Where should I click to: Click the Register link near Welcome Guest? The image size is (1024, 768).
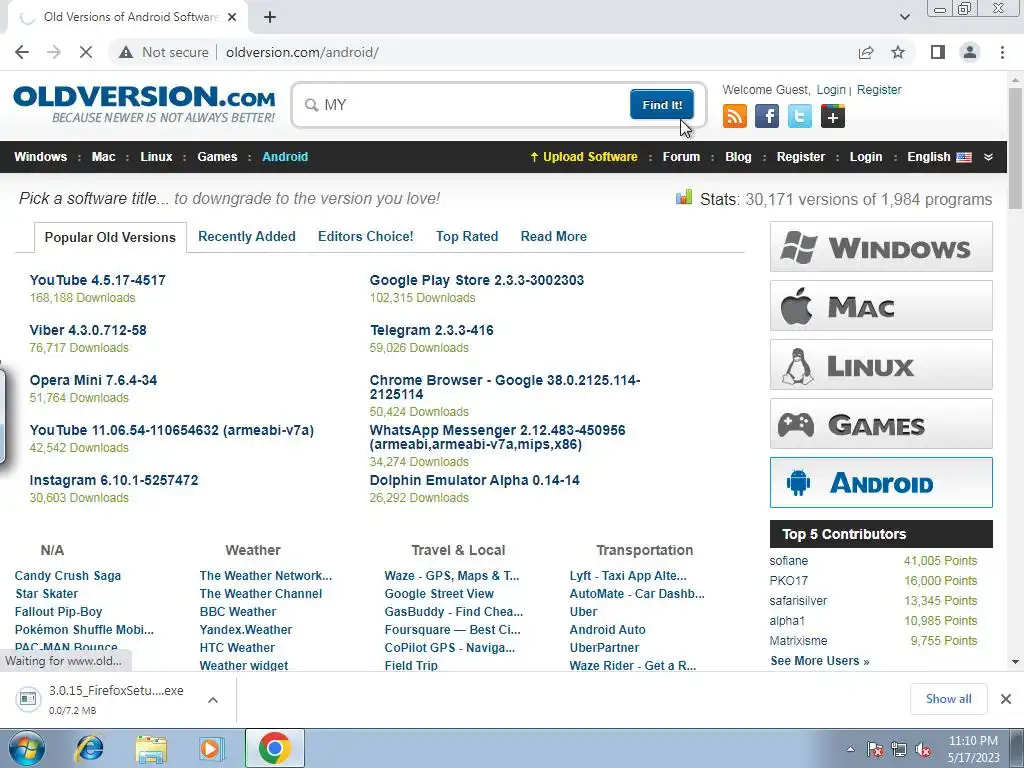[879, 90]
